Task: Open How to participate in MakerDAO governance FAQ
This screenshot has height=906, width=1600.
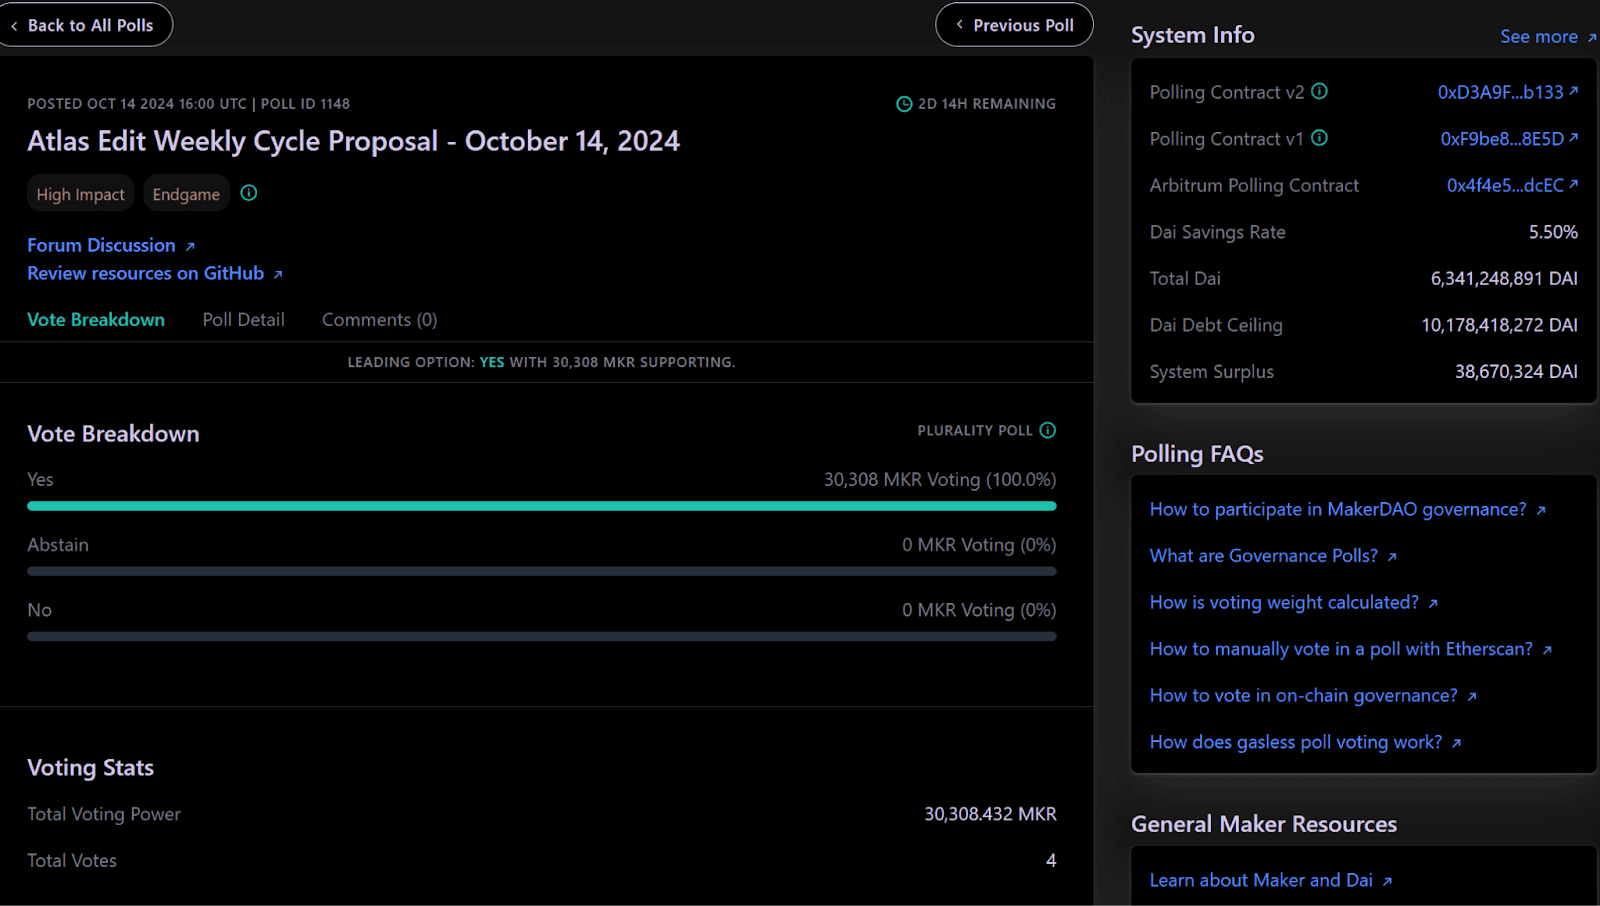Action: pos(1338,509)
